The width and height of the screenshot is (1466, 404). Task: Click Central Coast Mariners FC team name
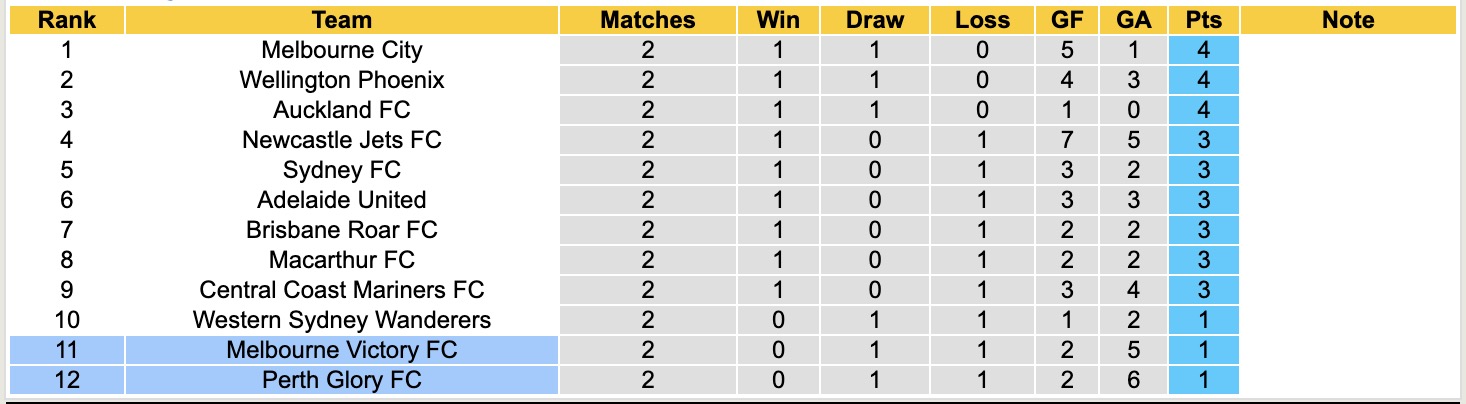coord(341,290)
